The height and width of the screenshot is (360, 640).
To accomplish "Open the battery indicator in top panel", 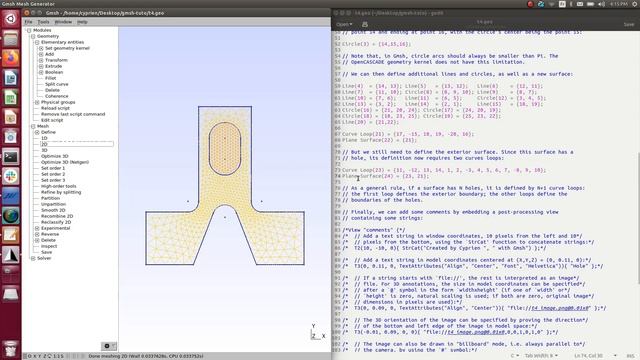I will pyautogui.click(x=591, y=4).
